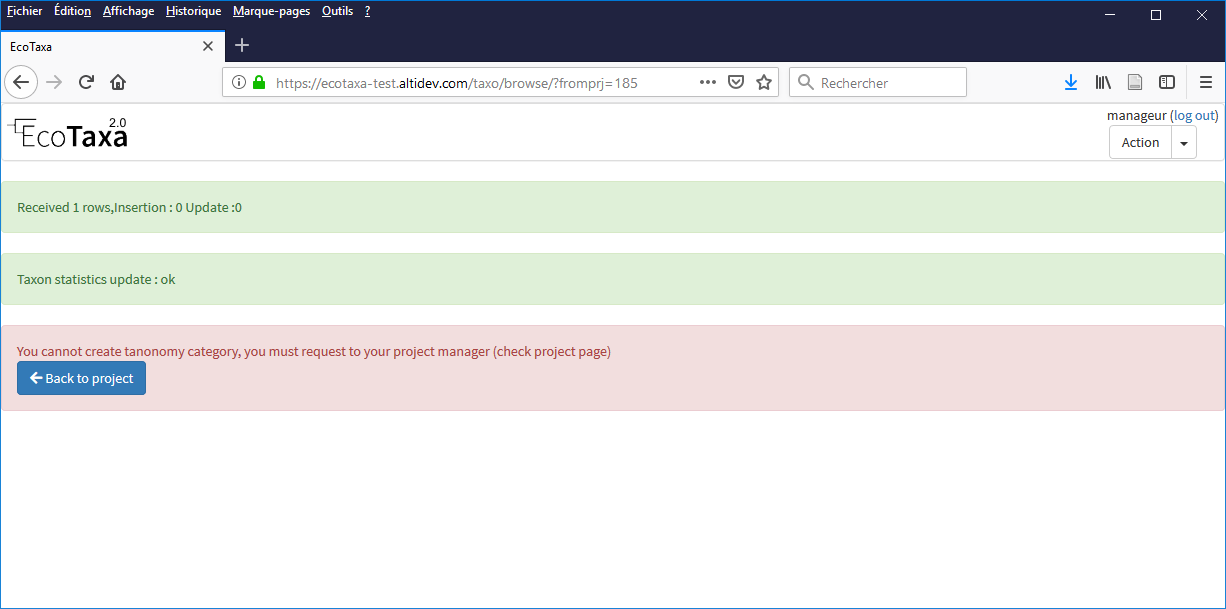Open the Firefox hamburger menu
This screenshot has width=1226, height=609.
[x=1207, y=82]
